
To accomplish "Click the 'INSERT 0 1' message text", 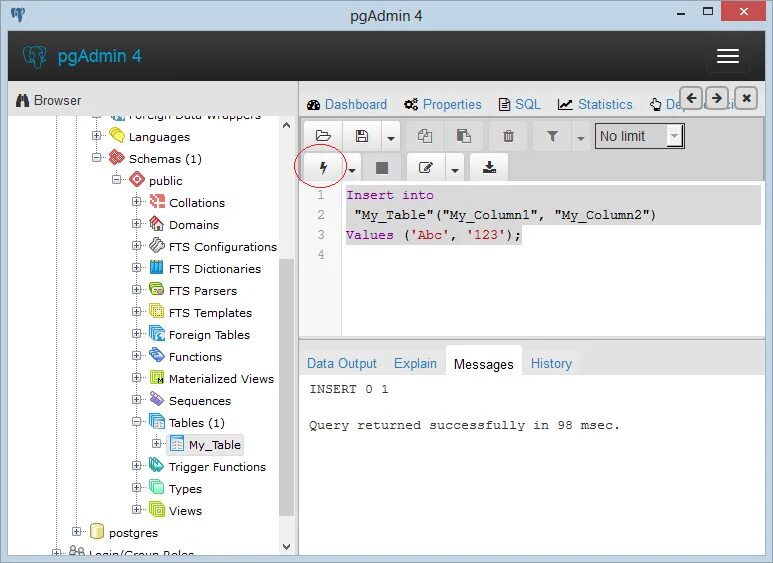I will coord(349,389).
